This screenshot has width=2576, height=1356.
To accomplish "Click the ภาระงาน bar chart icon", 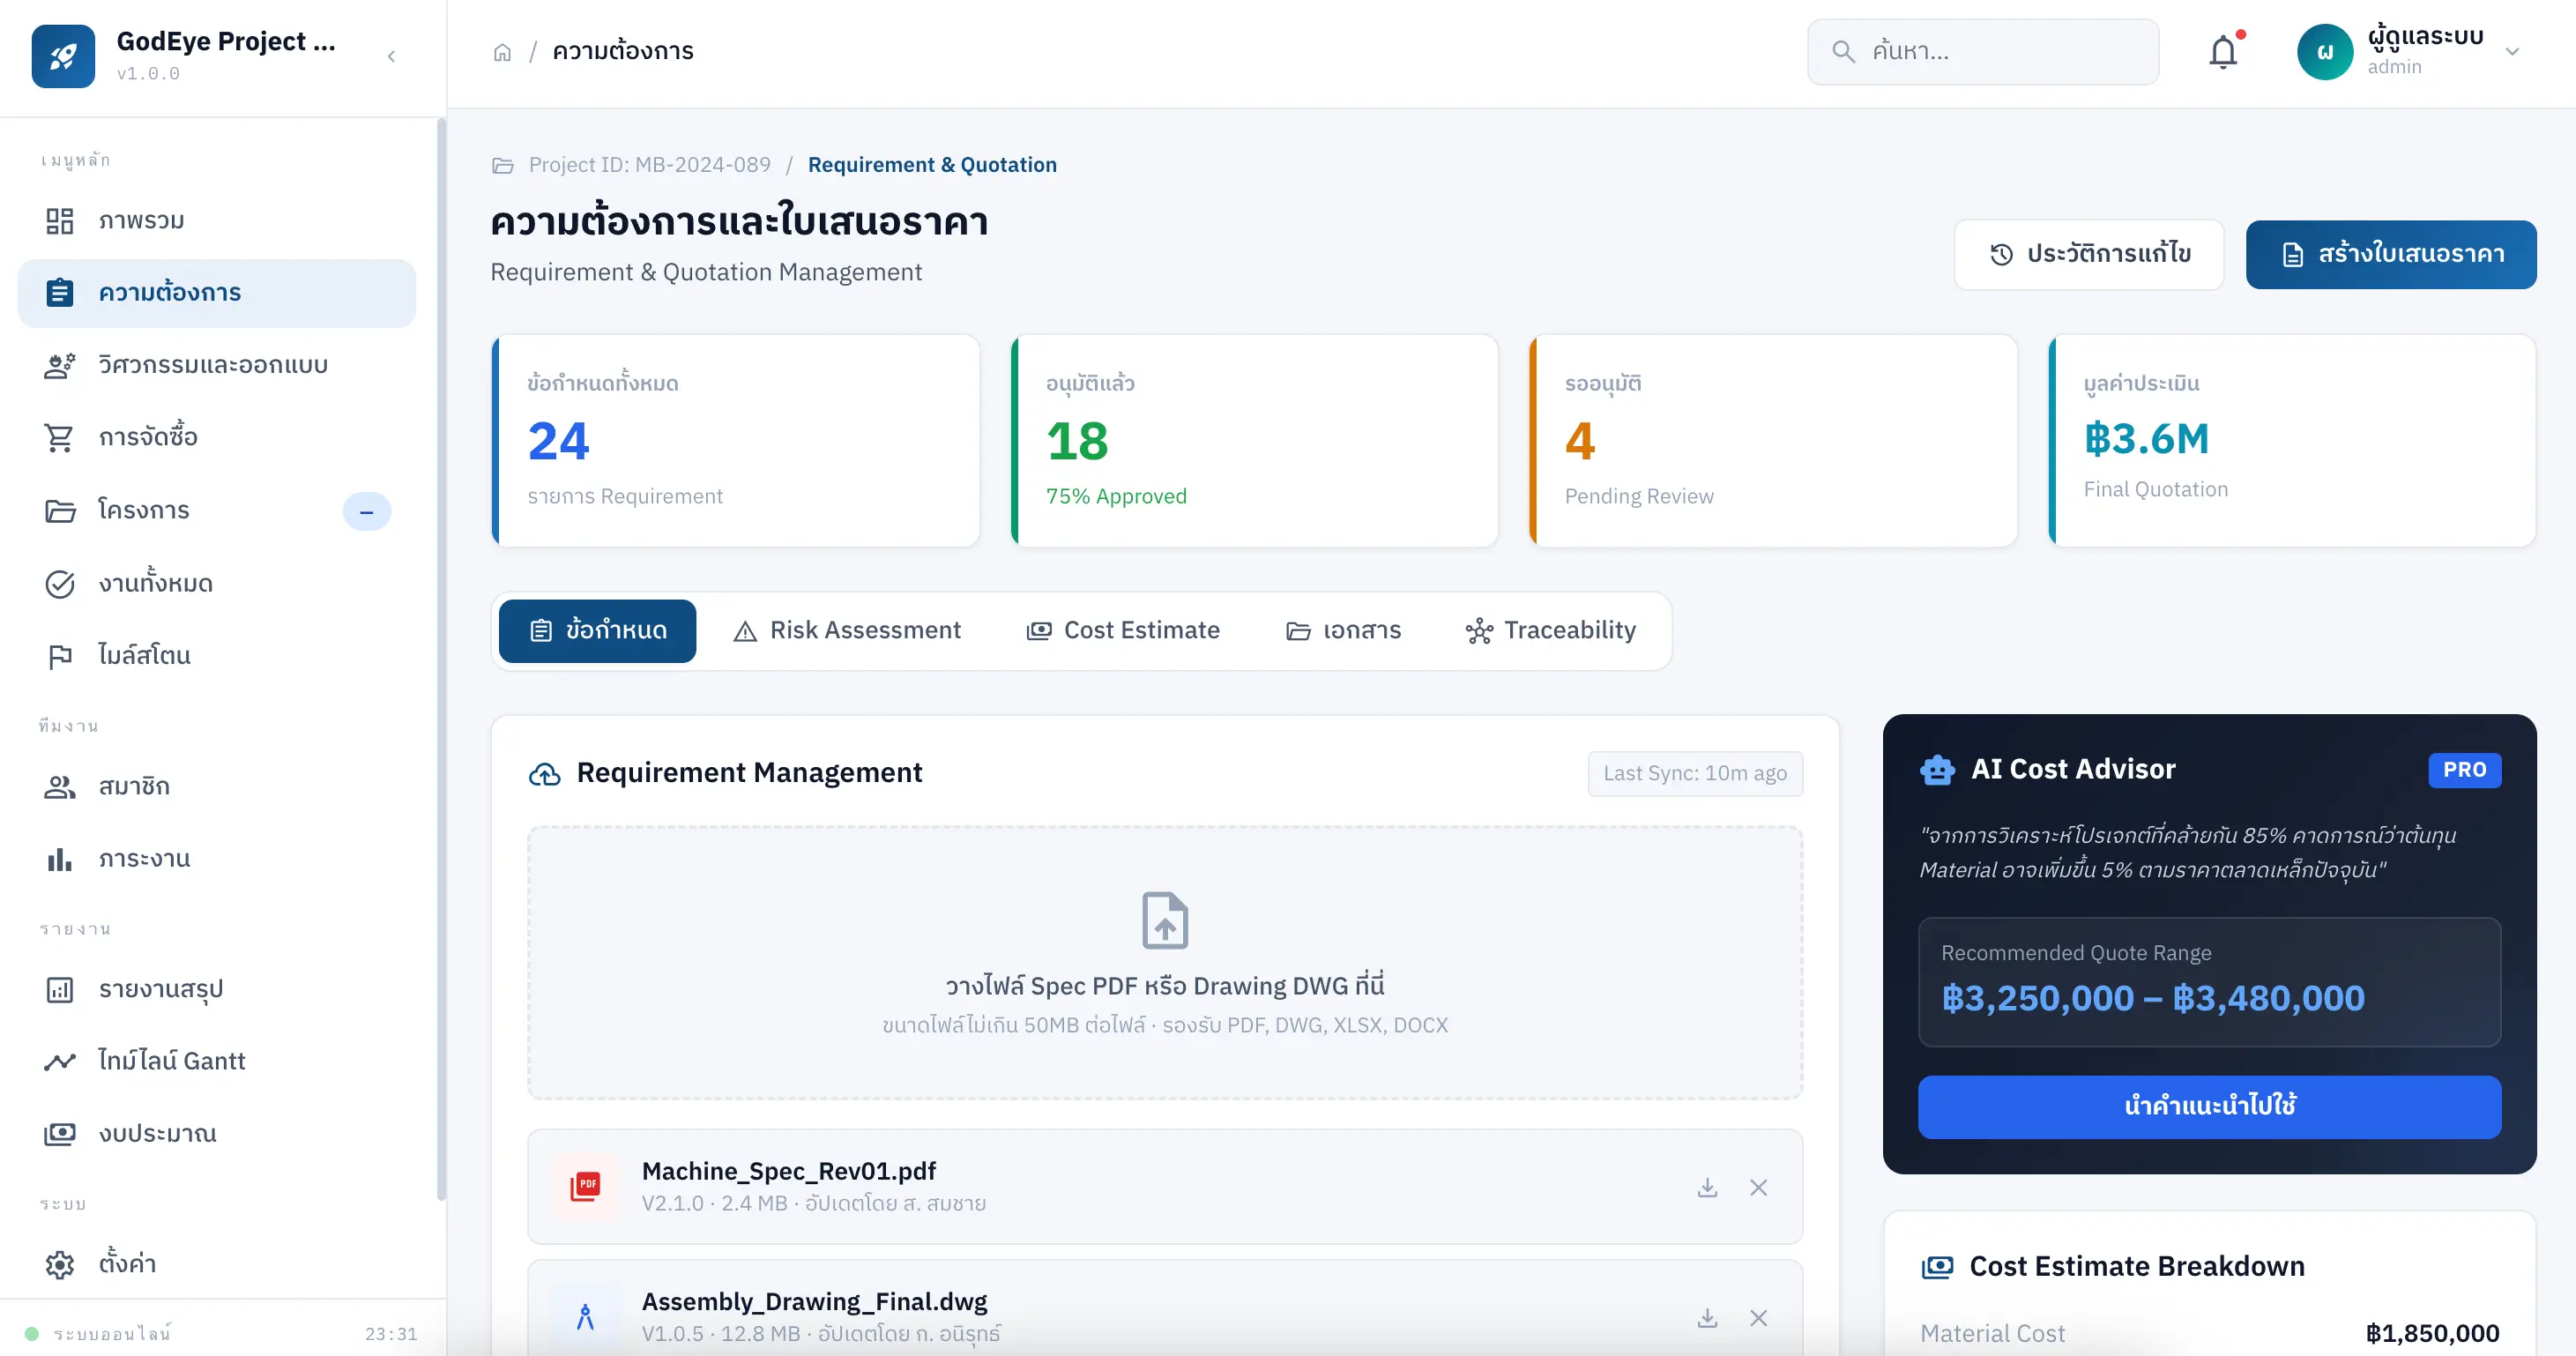I will (x=60, y=859).
